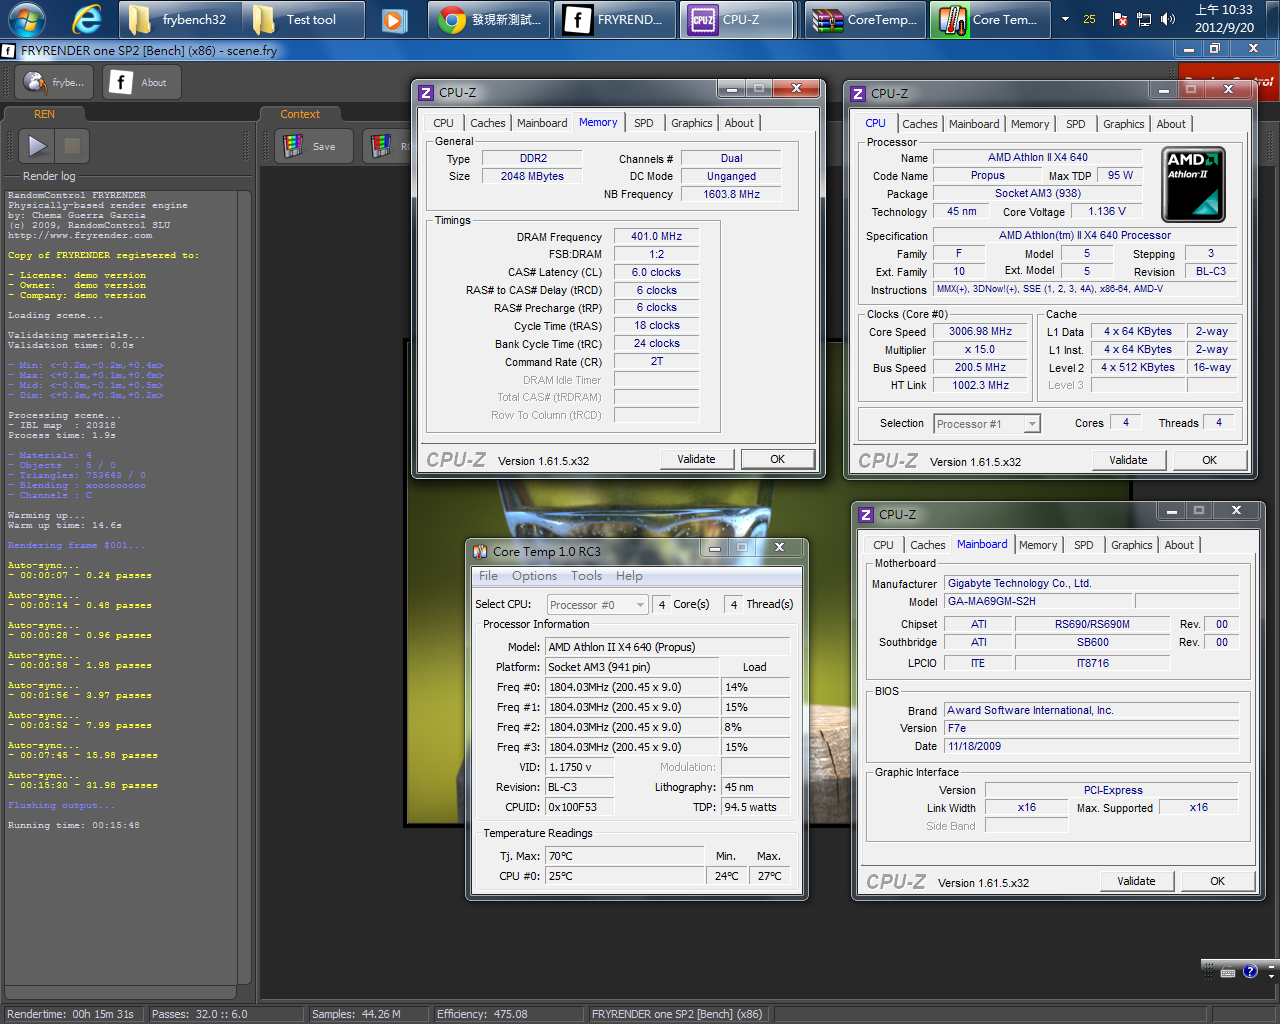Click Core Temp temperature tray number 25
Screen dimensions: 1280x1024
tap(1089, 19)
